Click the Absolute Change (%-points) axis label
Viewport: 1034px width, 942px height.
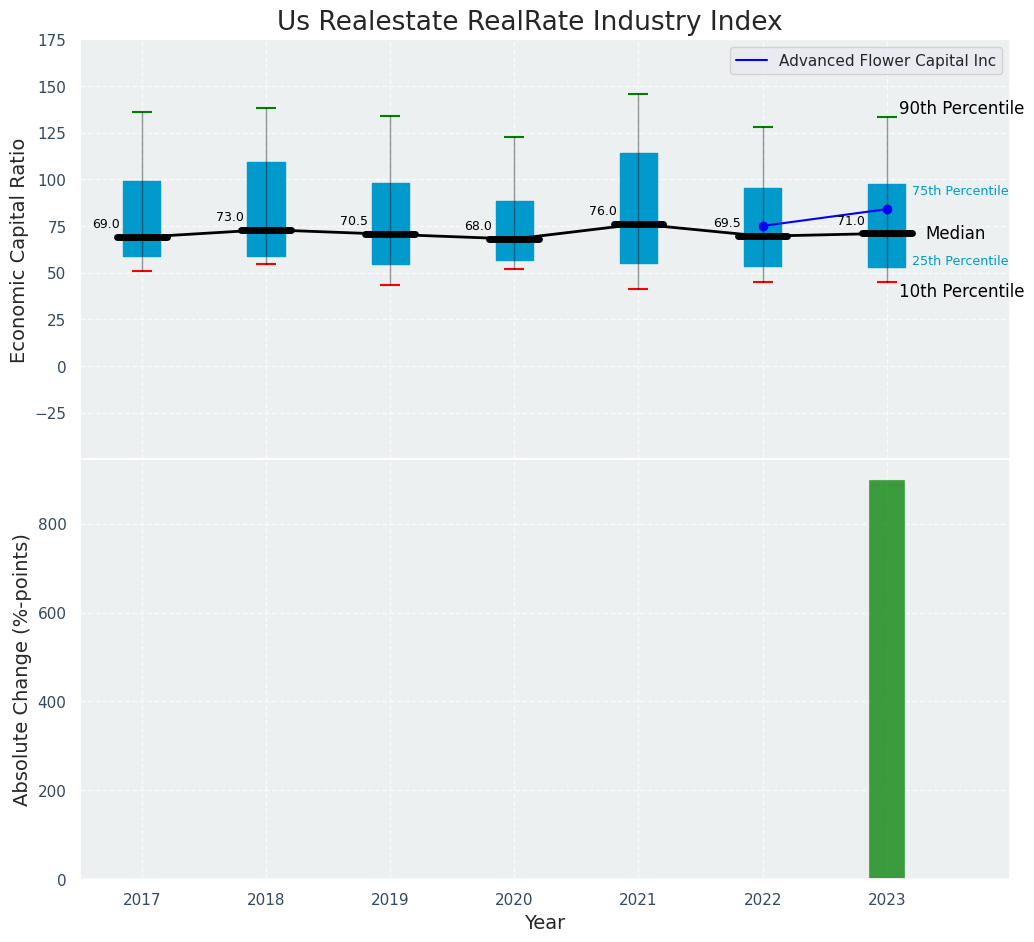[x=21, y=669]
